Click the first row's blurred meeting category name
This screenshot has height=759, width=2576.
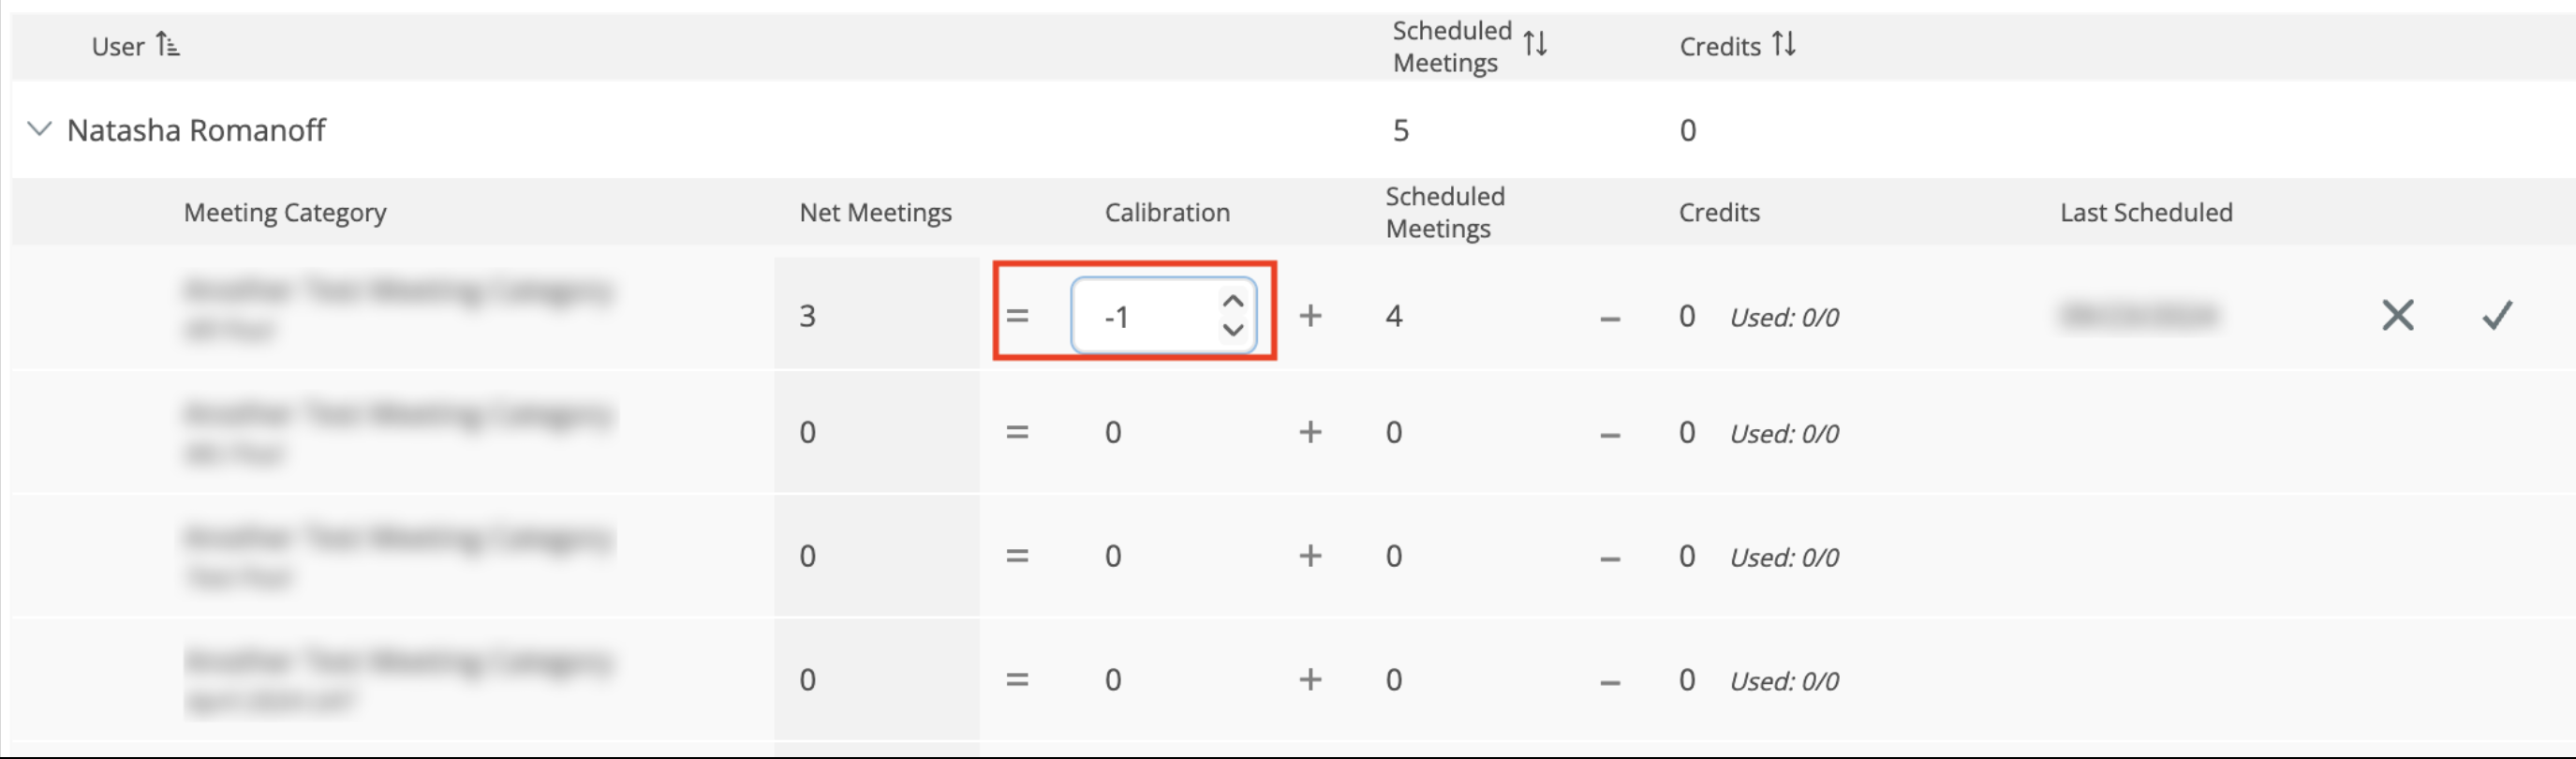[398, 291]
